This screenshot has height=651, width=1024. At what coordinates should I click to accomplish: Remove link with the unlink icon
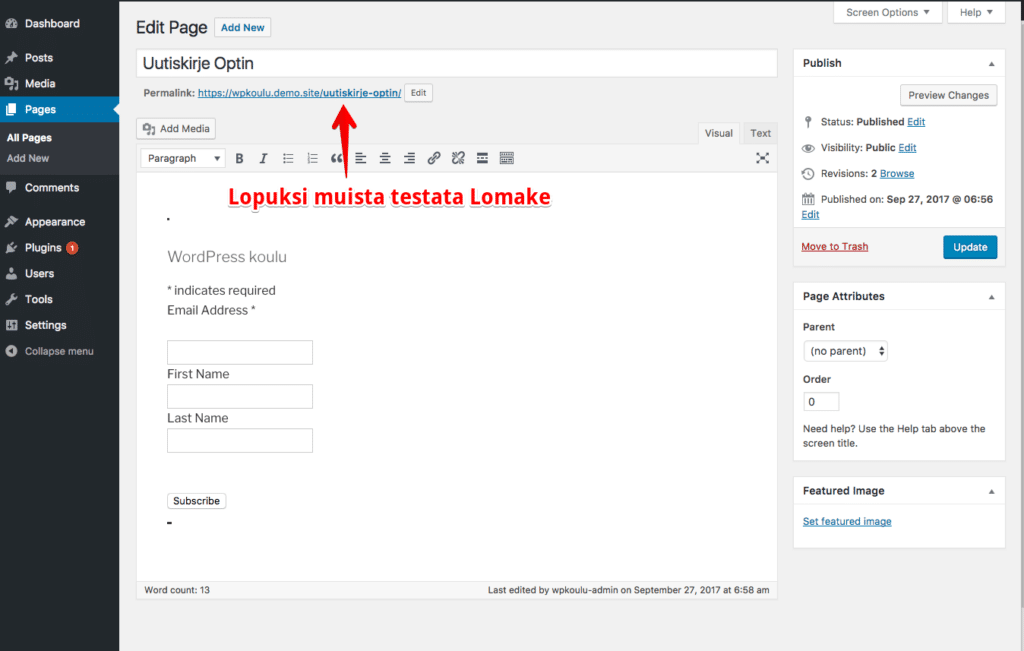(458, 158)
